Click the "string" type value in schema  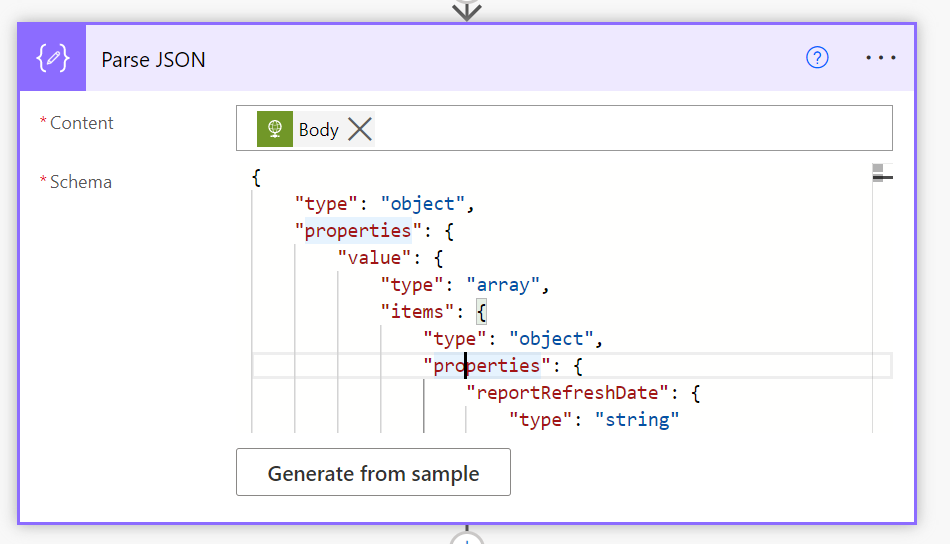coord(636,420)
